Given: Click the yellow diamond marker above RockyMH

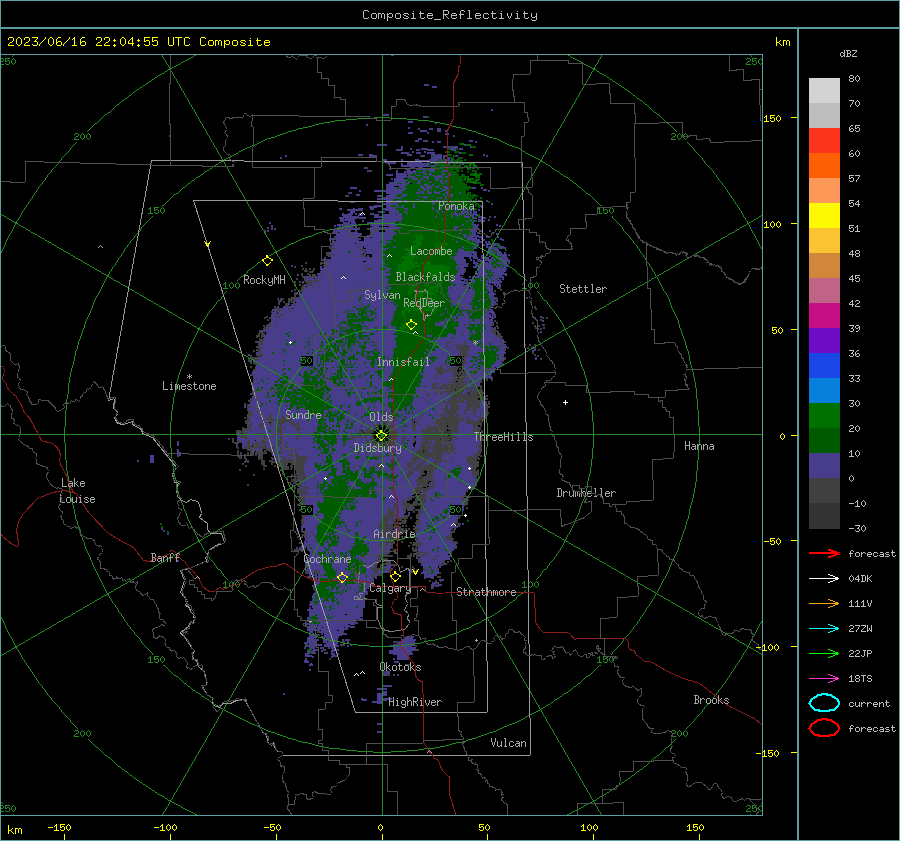Looking at the screenshot, I should (267, 261).
